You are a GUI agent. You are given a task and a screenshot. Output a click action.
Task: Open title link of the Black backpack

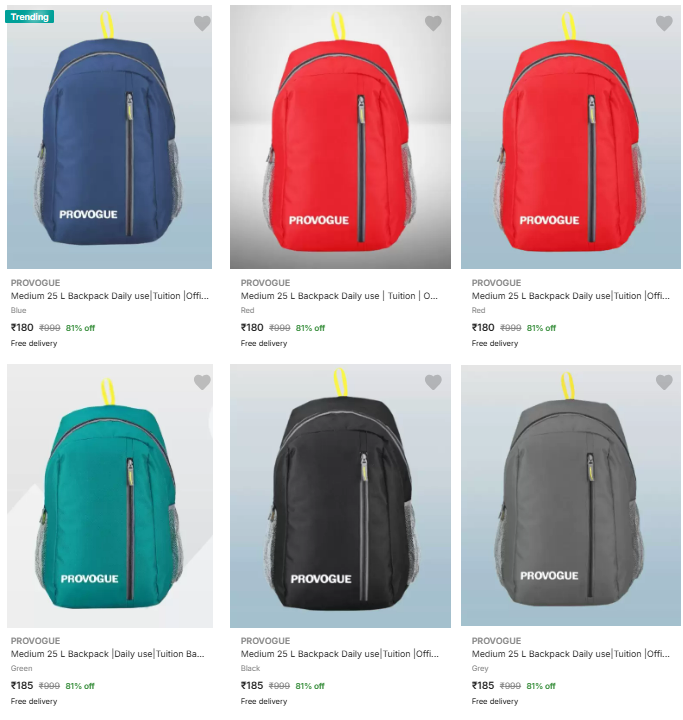[340, 654]
